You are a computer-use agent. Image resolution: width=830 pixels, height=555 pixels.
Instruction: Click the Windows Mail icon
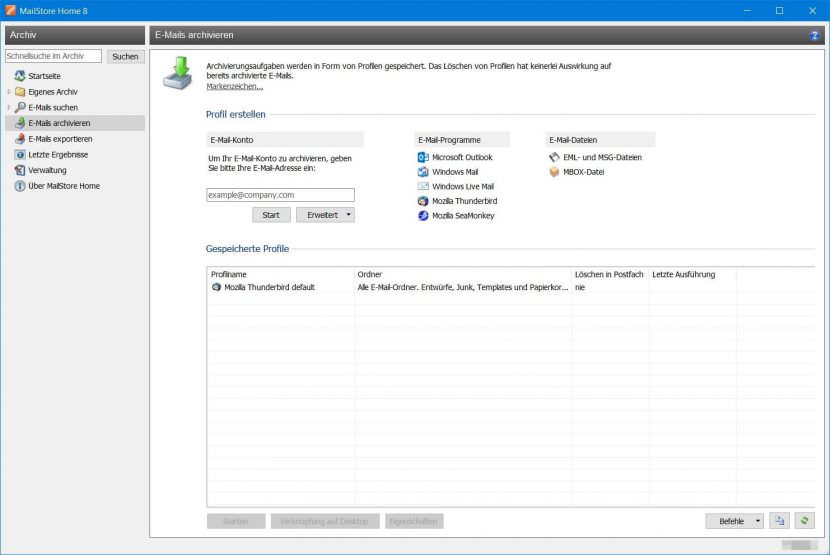click(423, 172)
